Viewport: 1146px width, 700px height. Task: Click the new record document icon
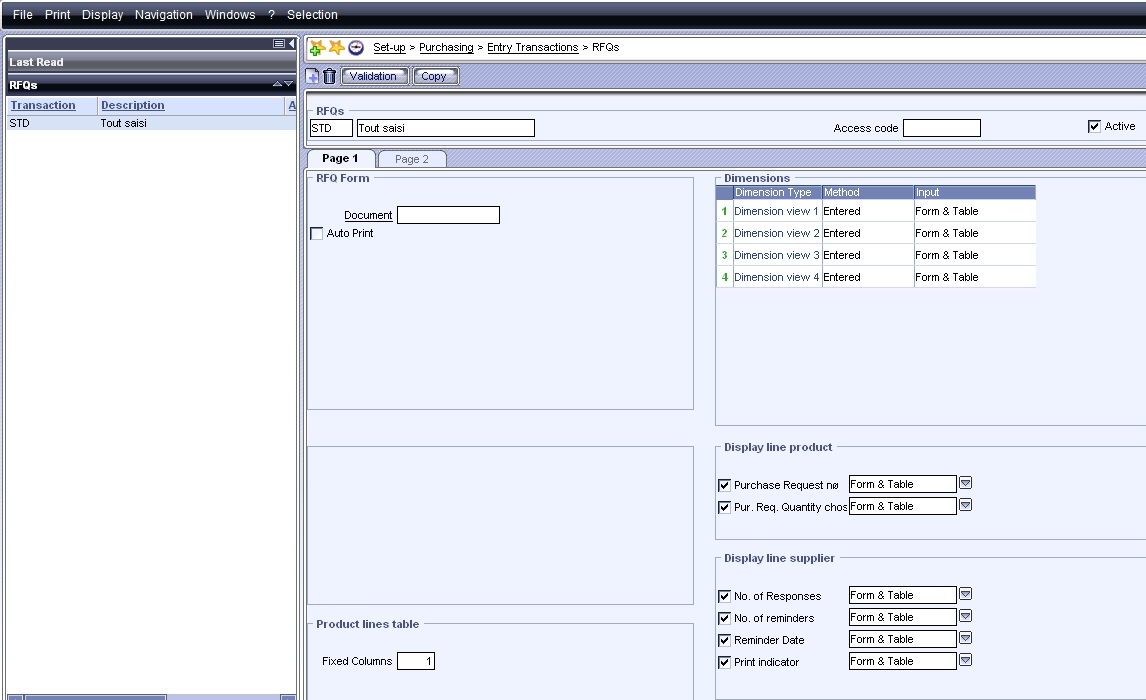(x=313, y=76)
